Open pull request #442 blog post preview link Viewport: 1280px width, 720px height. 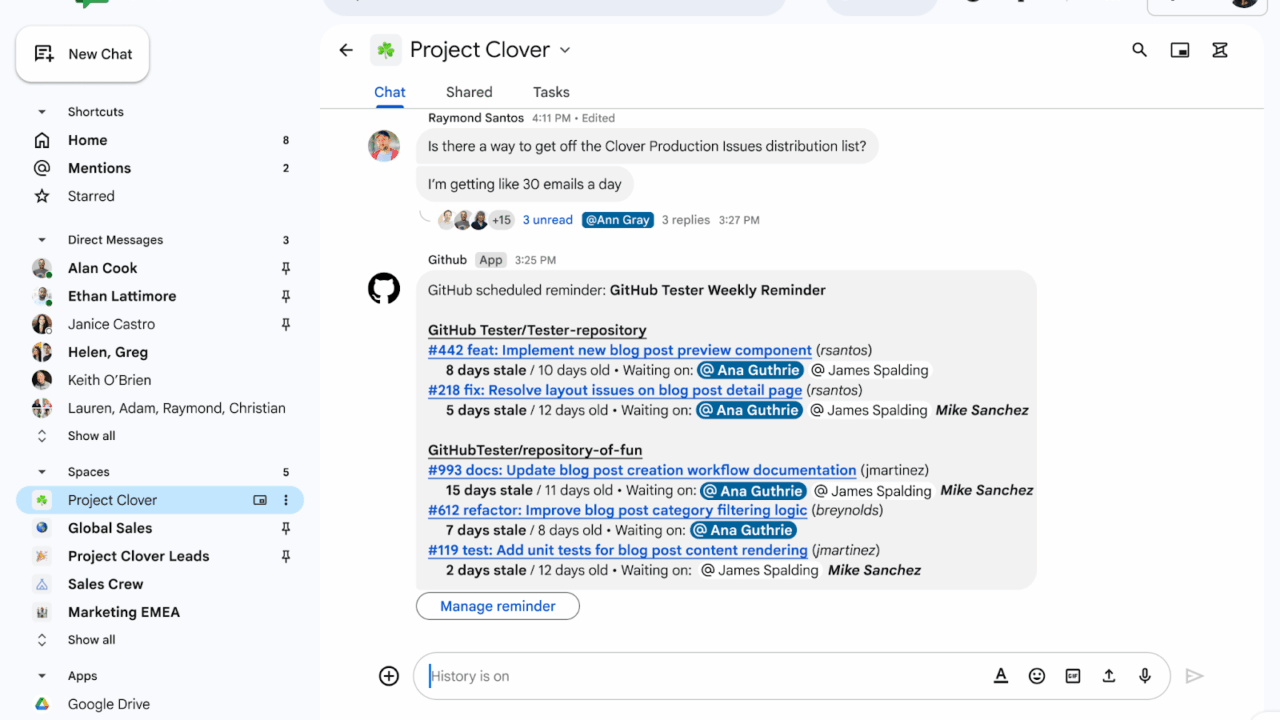[x=620, y=350]
